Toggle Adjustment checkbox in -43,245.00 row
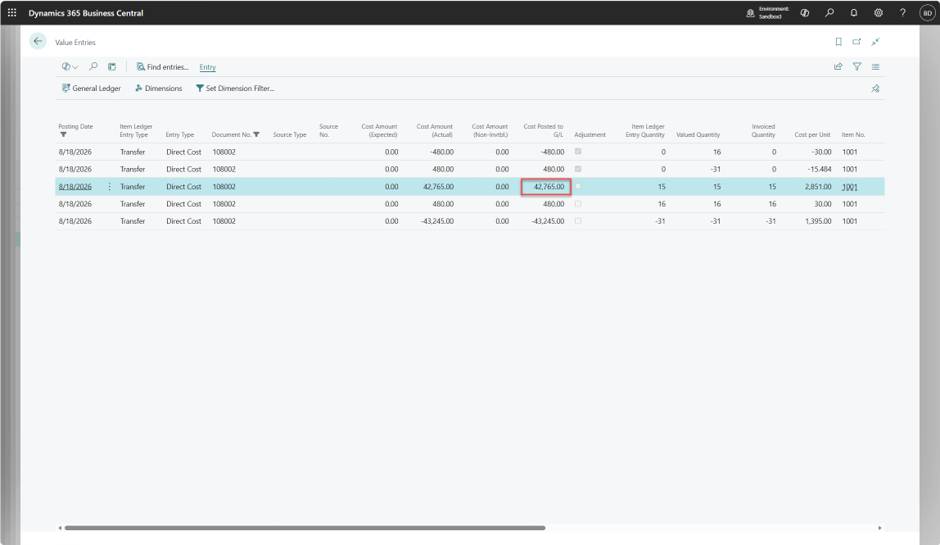This screenshot has height=545, width=940. (x=578, y=221)
